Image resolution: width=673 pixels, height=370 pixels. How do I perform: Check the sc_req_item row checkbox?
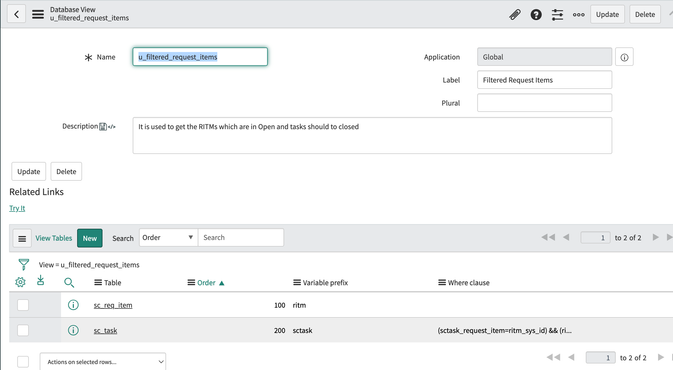click(x=23, y=305)
